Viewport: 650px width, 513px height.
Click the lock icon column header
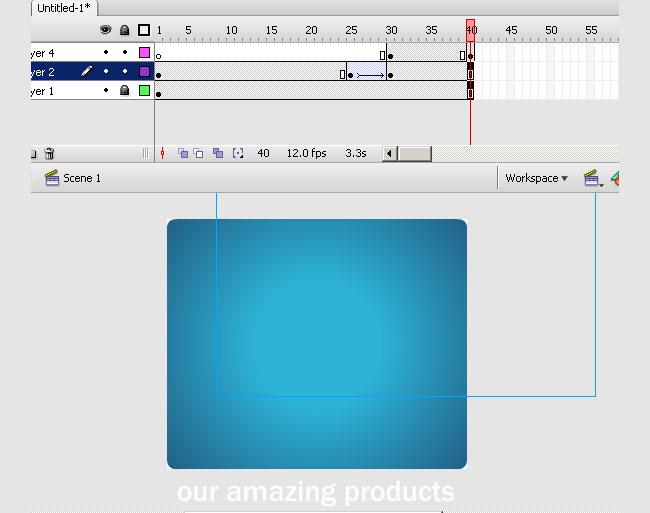(124, 30)
